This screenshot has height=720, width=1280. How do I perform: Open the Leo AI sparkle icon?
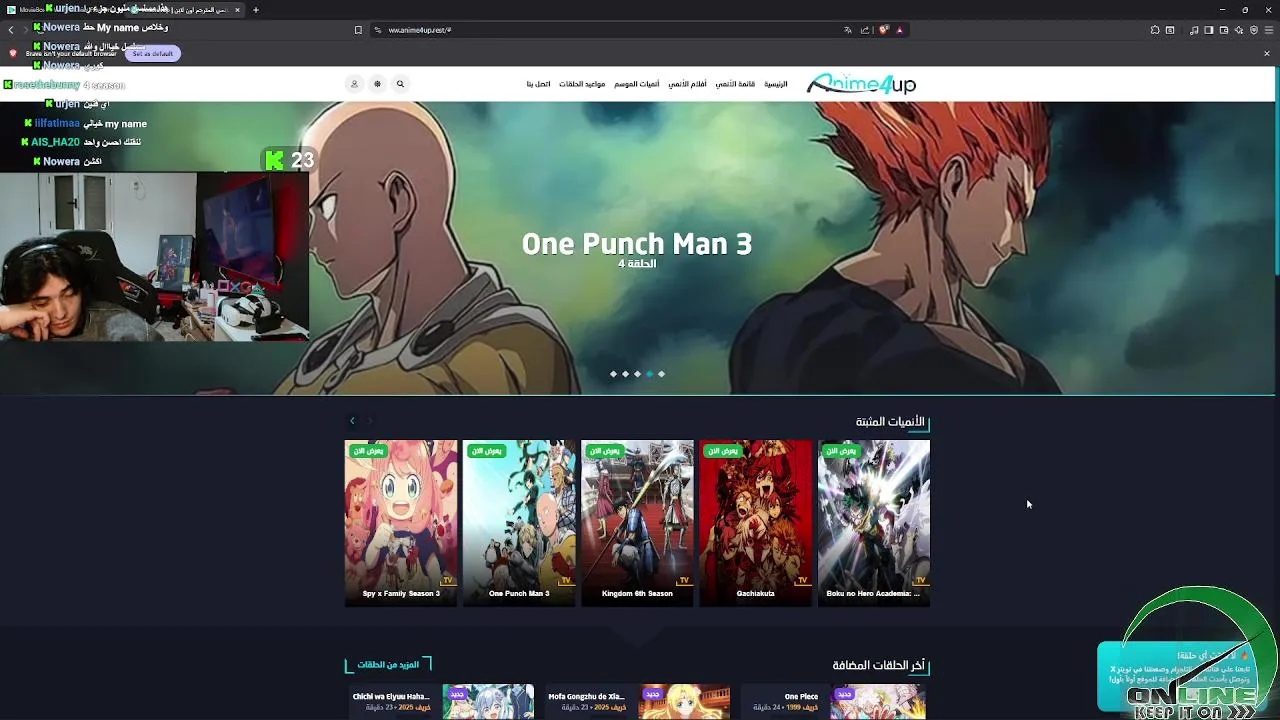tap(1239, 30)
